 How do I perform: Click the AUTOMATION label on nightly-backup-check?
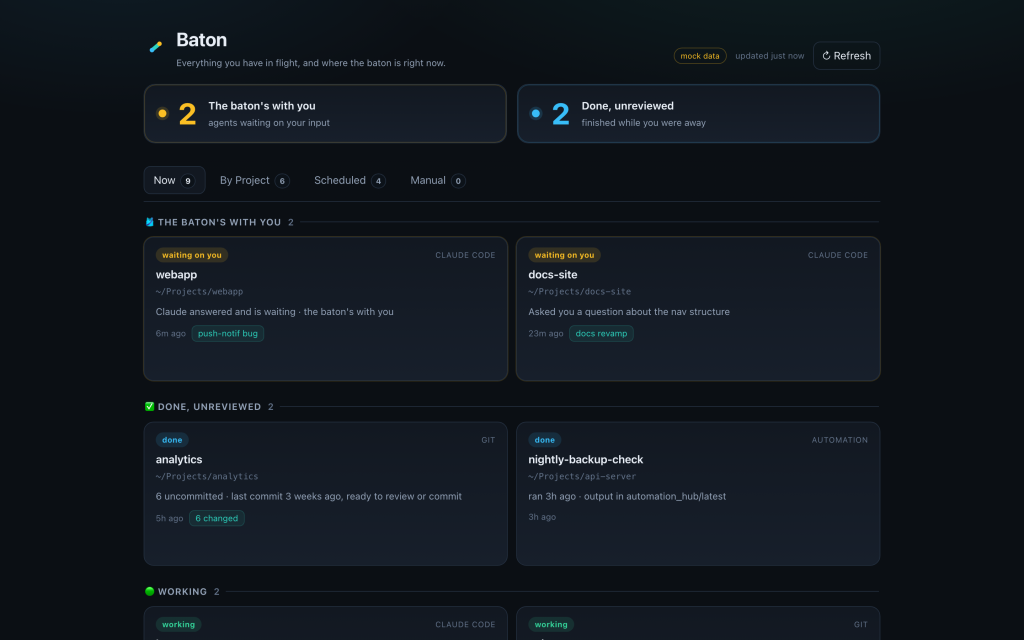click(840, 440)
